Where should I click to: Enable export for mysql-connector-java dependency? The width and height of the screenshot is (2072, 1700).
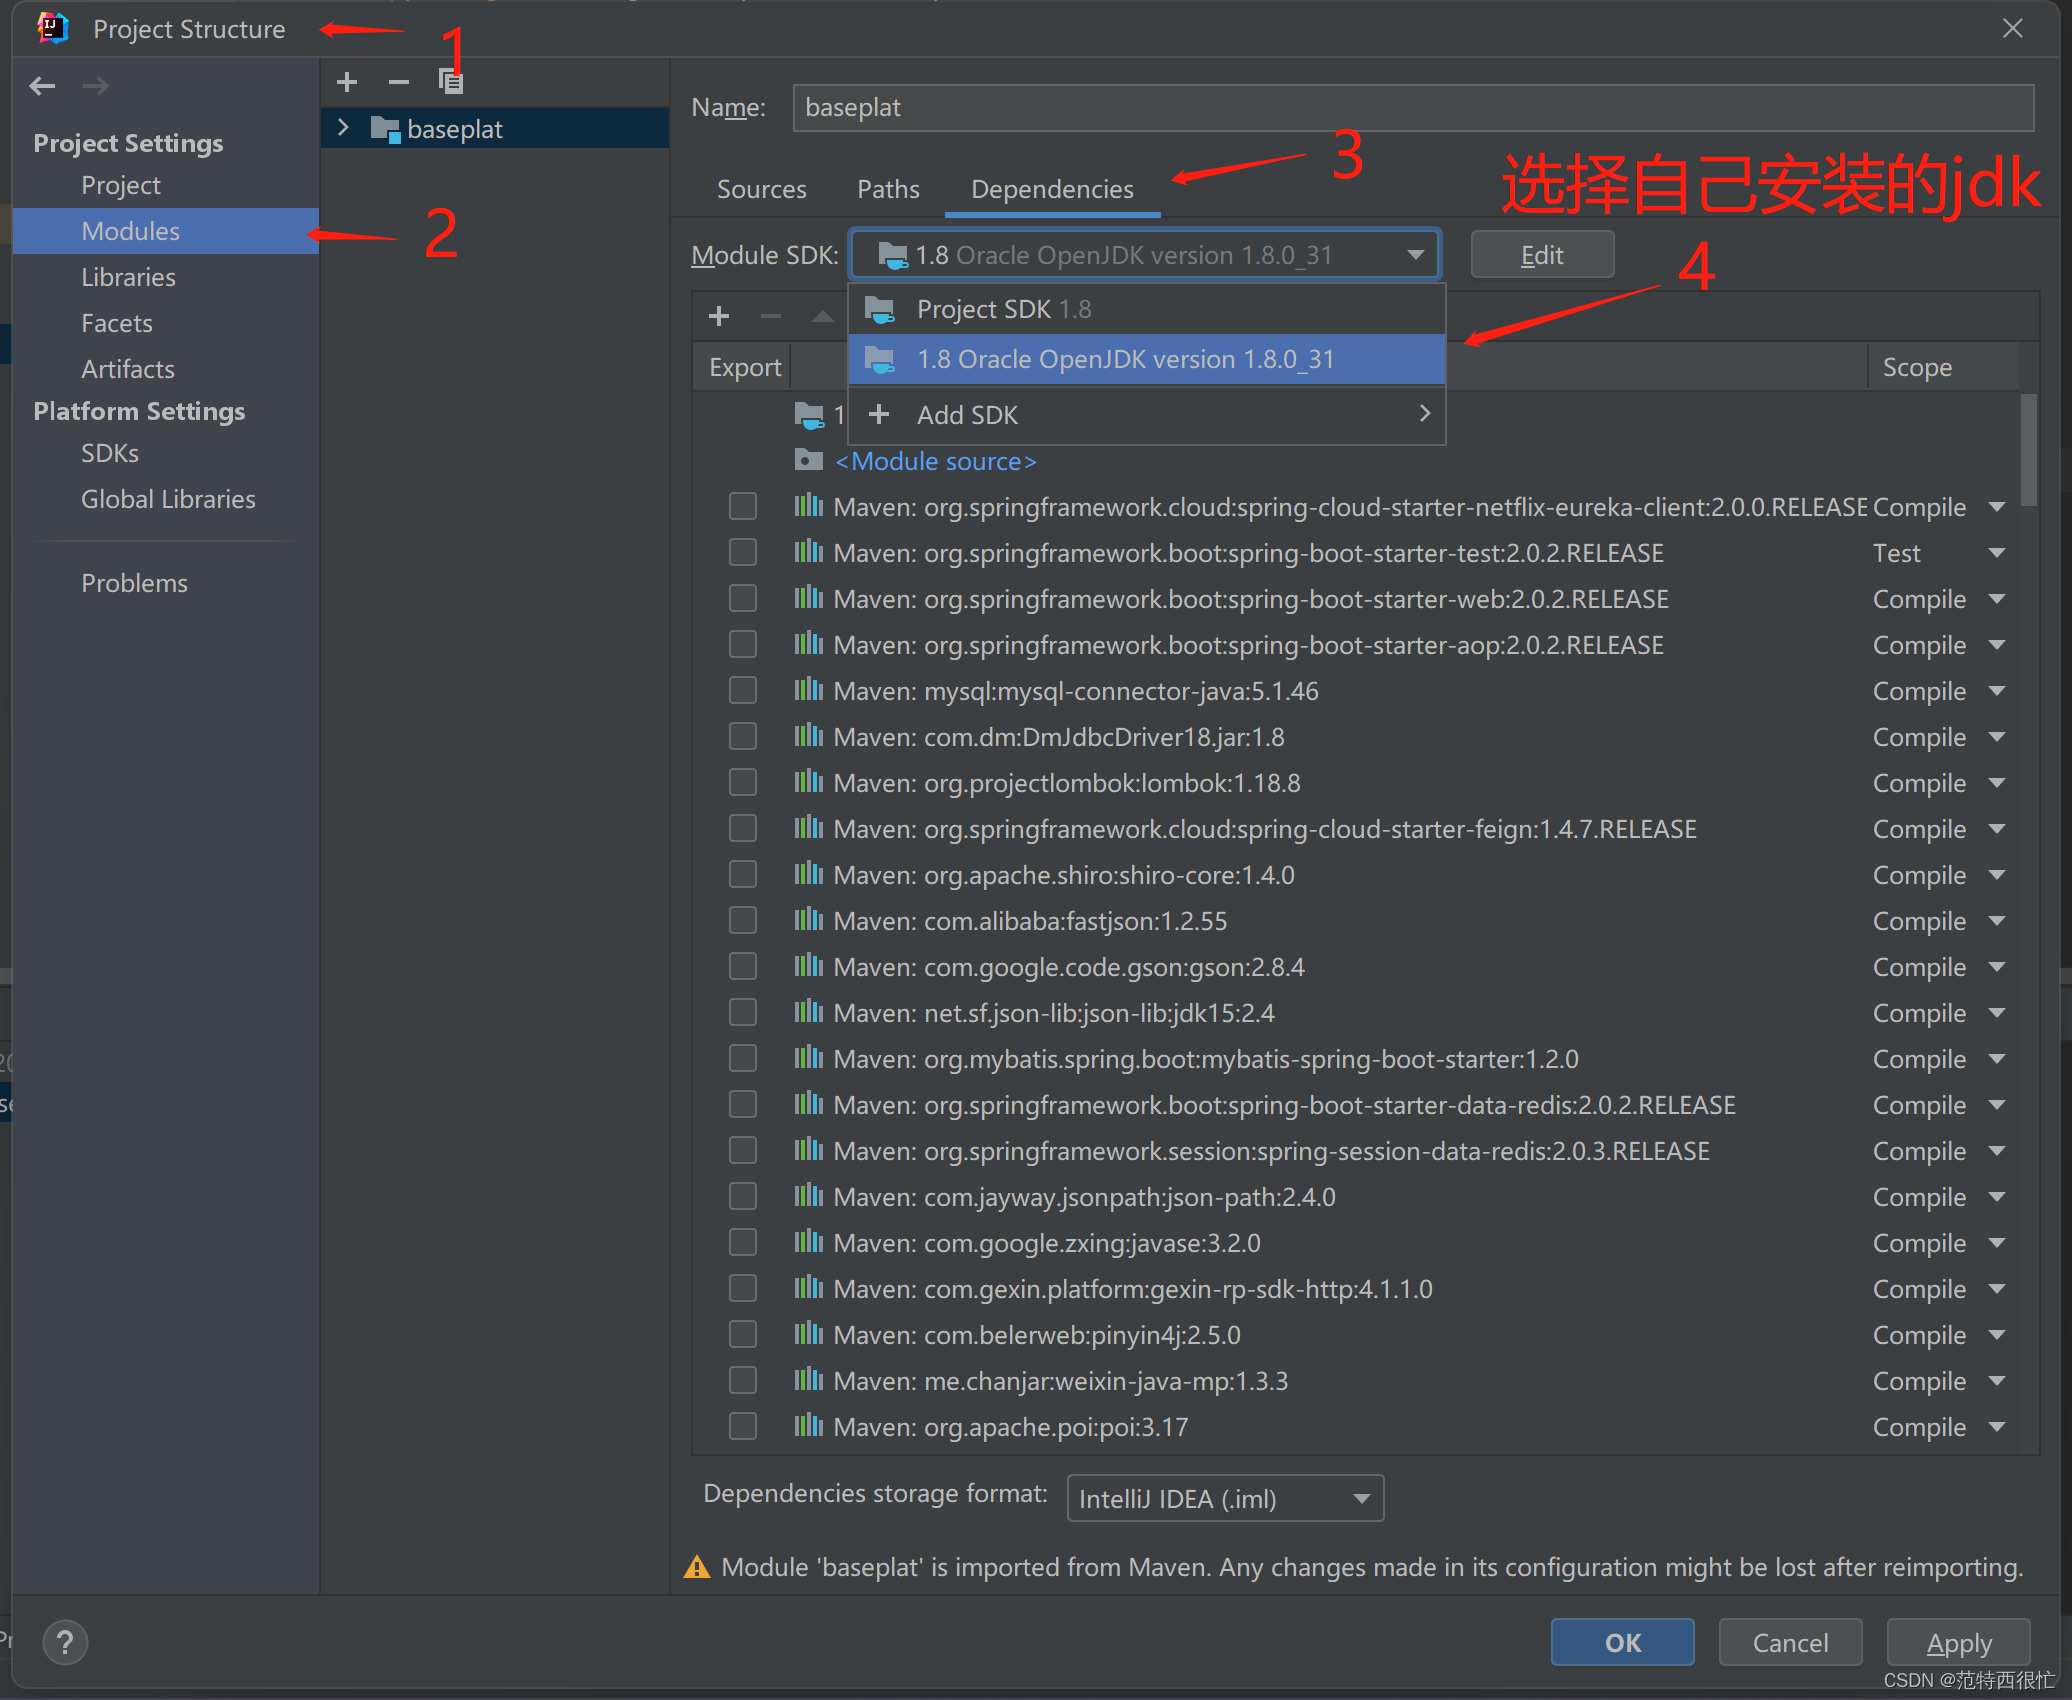click(x=743, y=690)
